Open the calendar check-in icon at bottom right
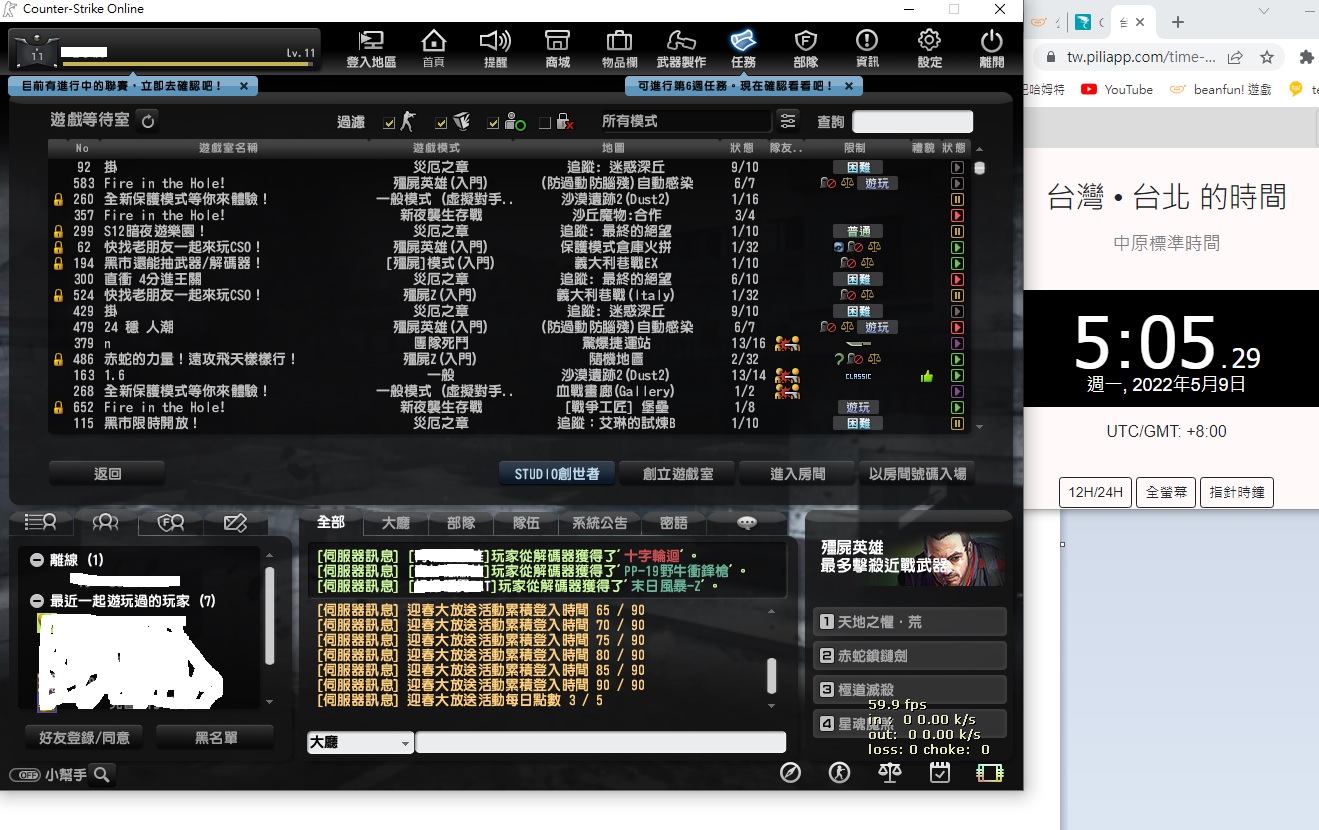The height and width of the screenshot is (830, 1319). click(x=939, y=772)
